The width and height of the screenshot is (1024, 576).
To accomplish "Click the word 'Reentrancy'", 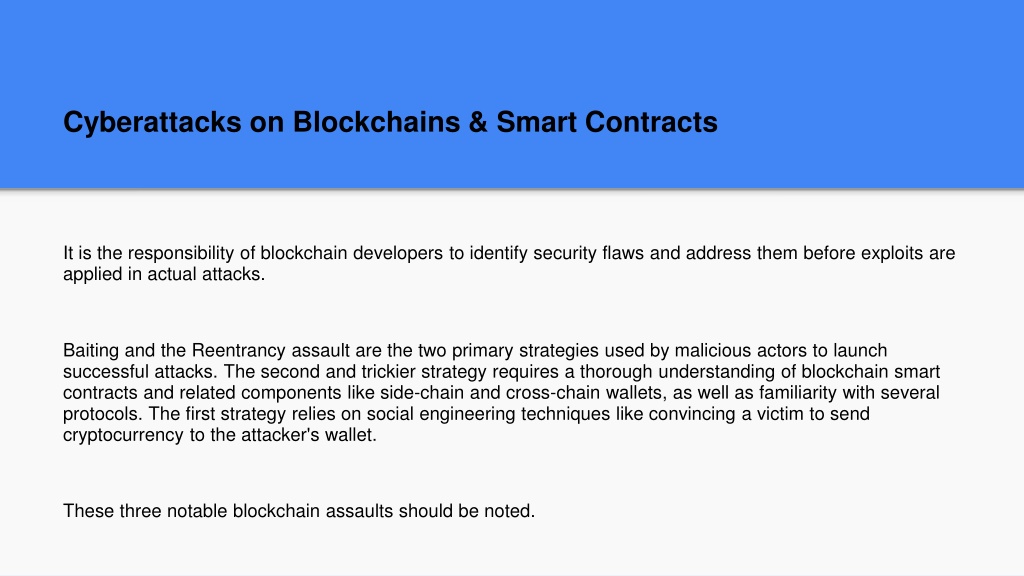I will tap(238, 351).
